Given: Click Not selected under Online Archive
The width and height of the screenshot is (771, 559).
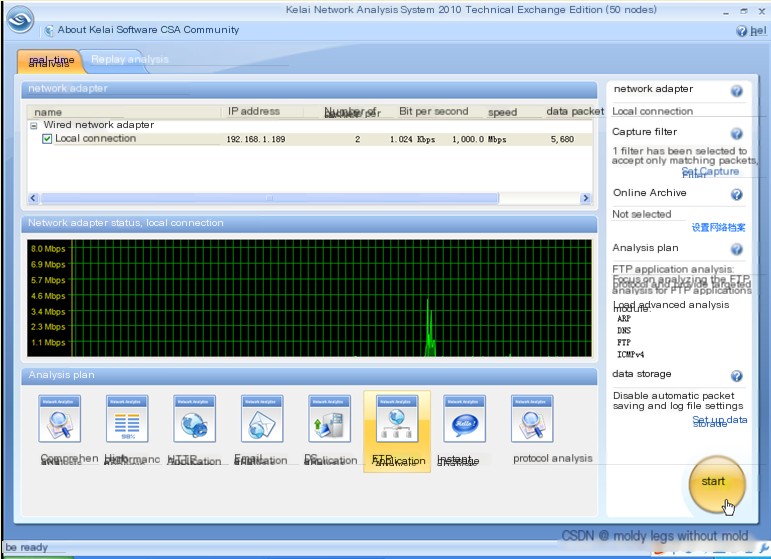Looking at the screenshot, I should click(641, 214).
